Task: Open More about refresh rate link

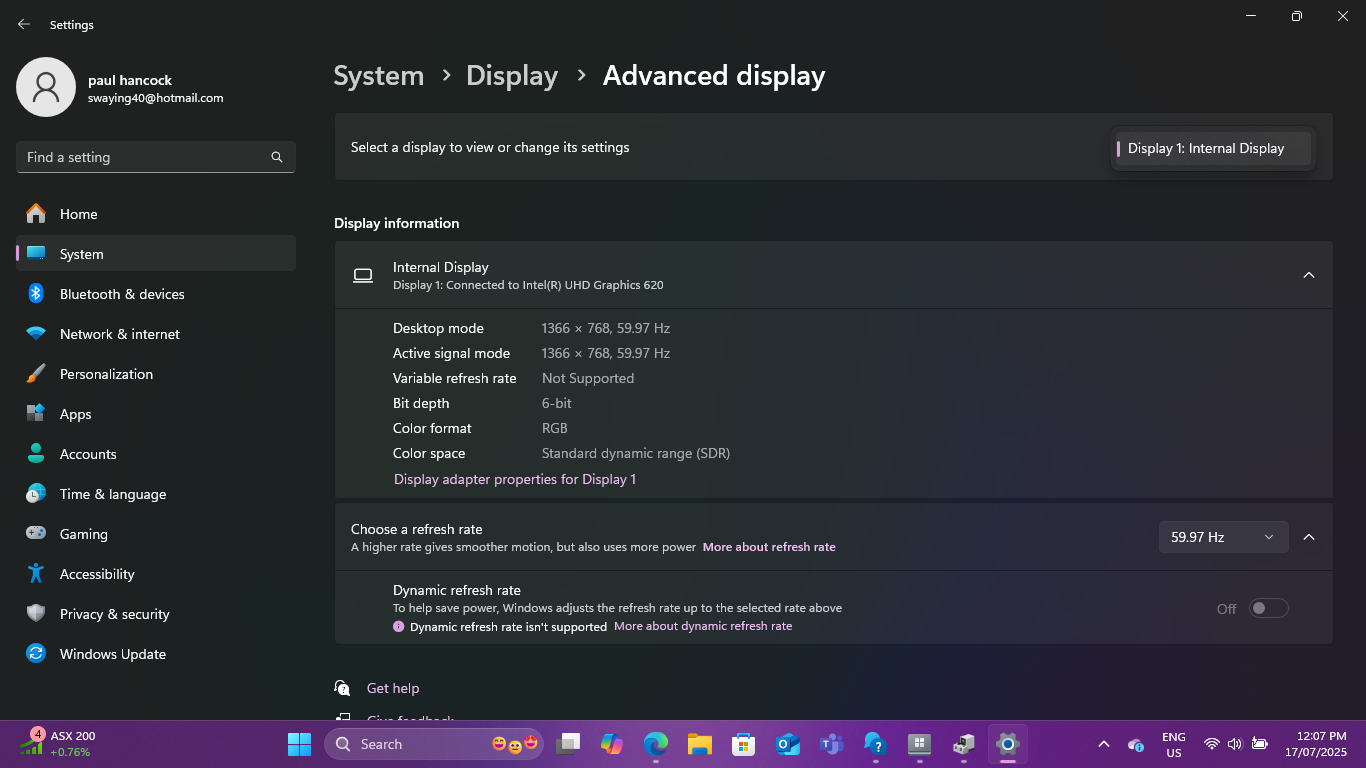Action: coord(769,547)
